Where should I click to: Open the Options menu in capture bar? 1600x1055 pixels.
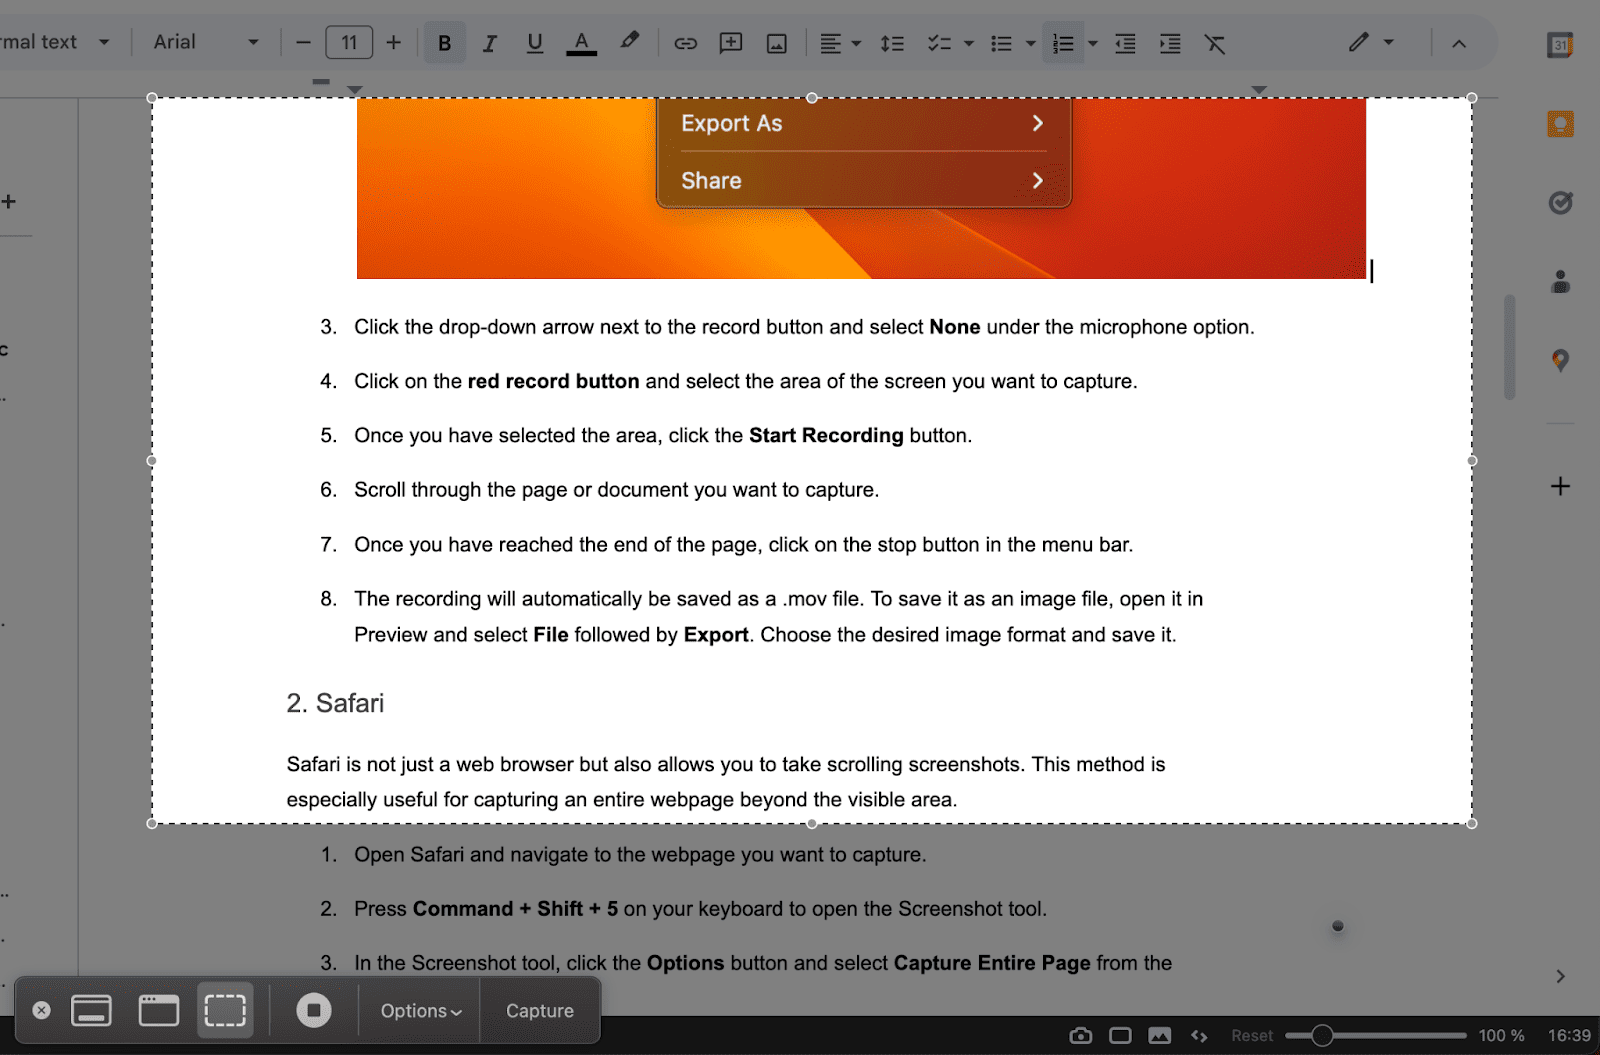418,1010
